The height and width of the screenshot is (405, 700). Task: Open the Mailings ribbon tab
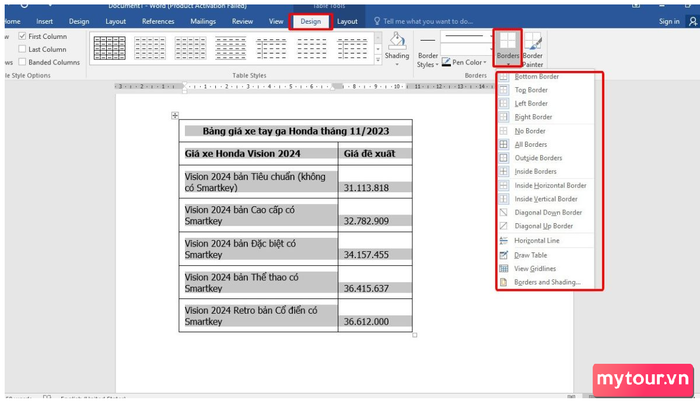[x=203, y=21]
